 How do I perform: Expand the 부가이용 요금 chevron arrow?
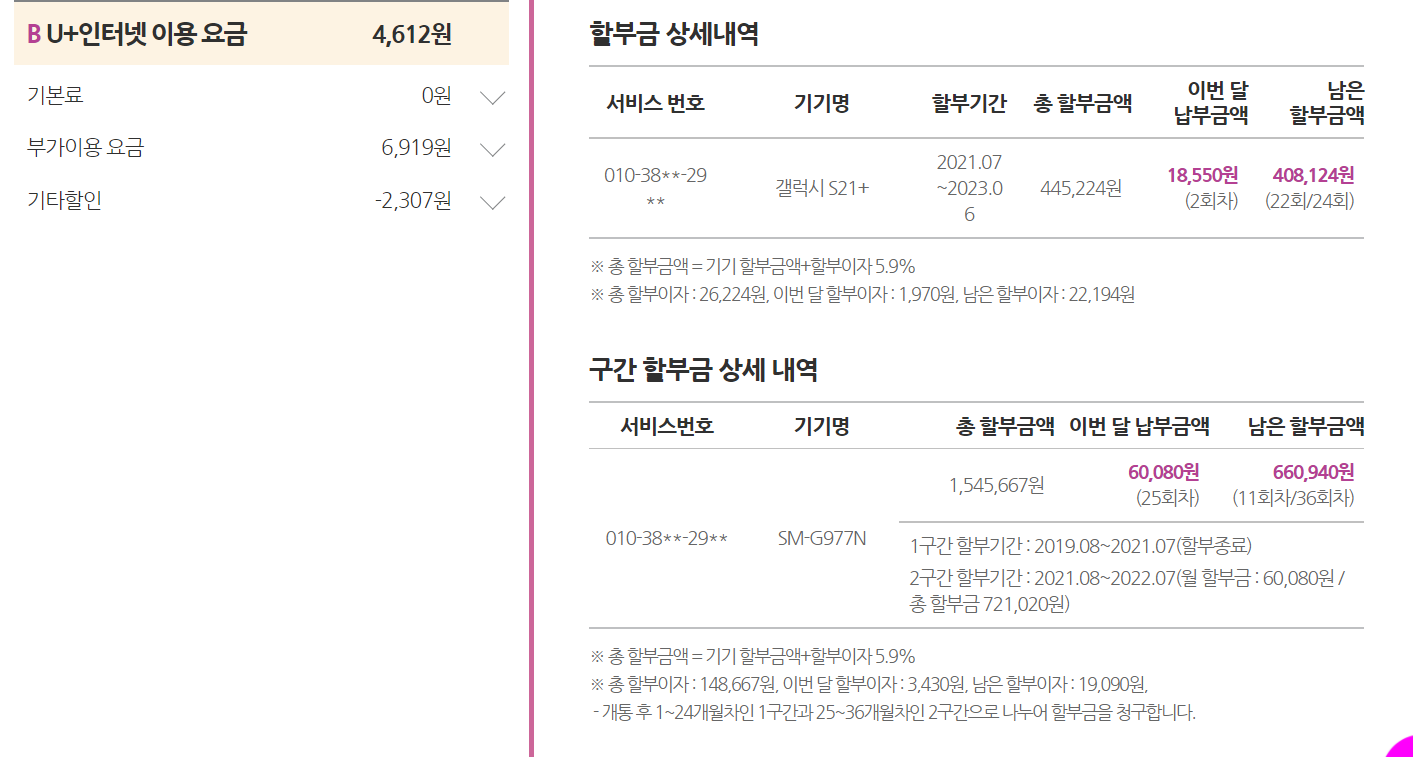pos(492,149)
